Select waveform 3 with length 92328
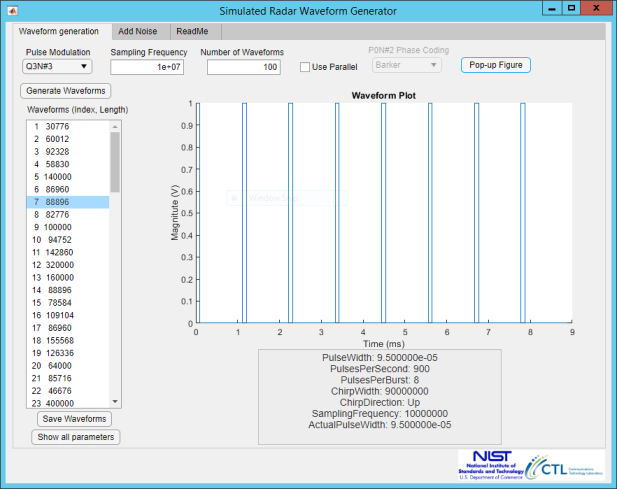Screen dimensions: 617x489 [68, 151]
